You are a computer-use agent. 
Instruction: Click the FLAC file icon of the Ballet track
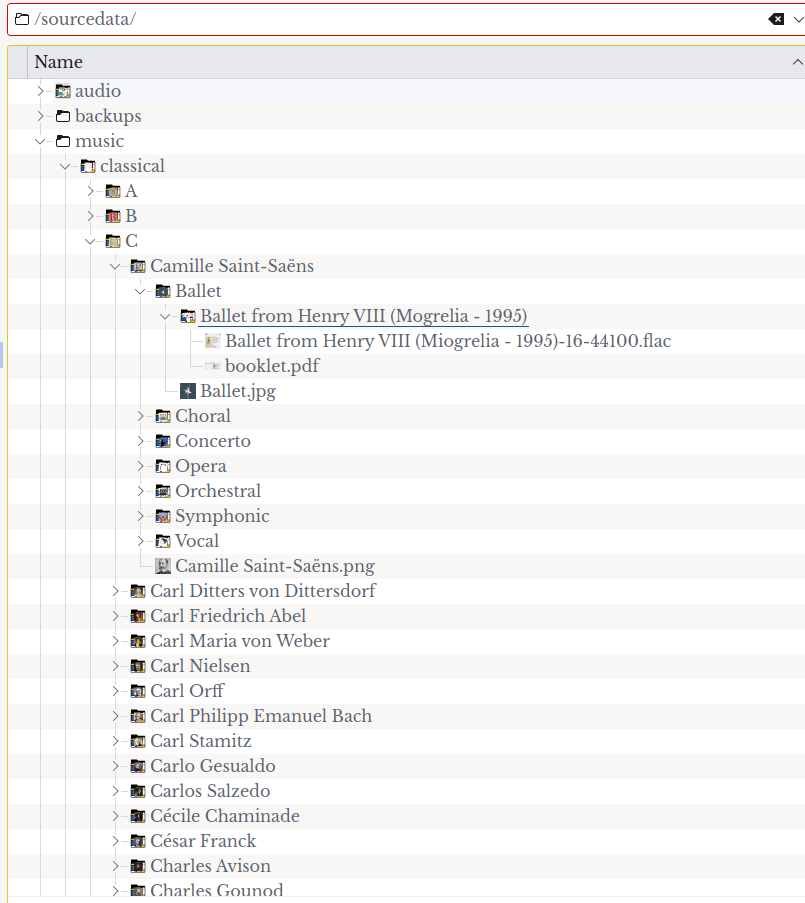213,341
